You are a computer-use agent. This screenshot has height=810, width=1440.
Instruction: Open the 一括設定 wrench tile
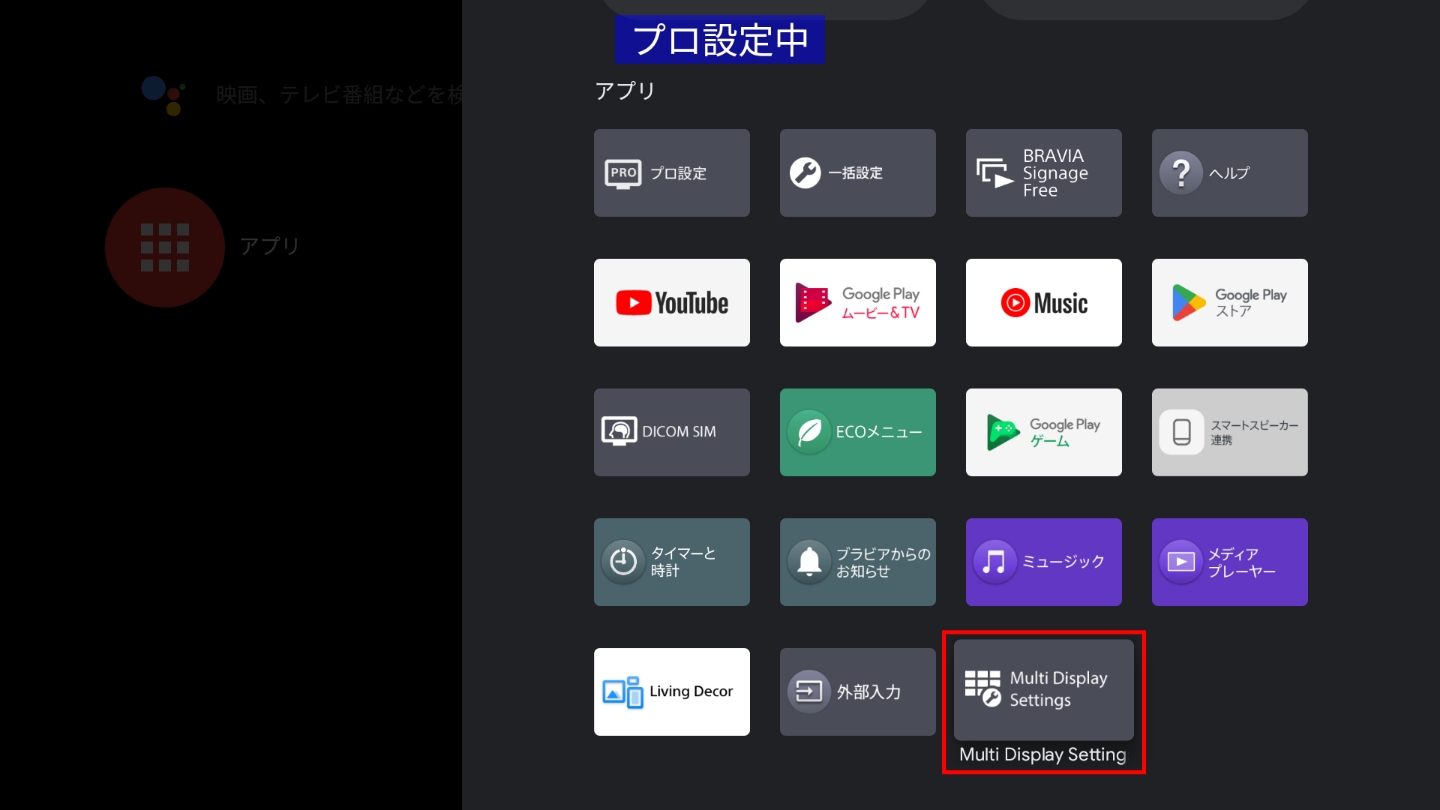click(x=857, y=173)
